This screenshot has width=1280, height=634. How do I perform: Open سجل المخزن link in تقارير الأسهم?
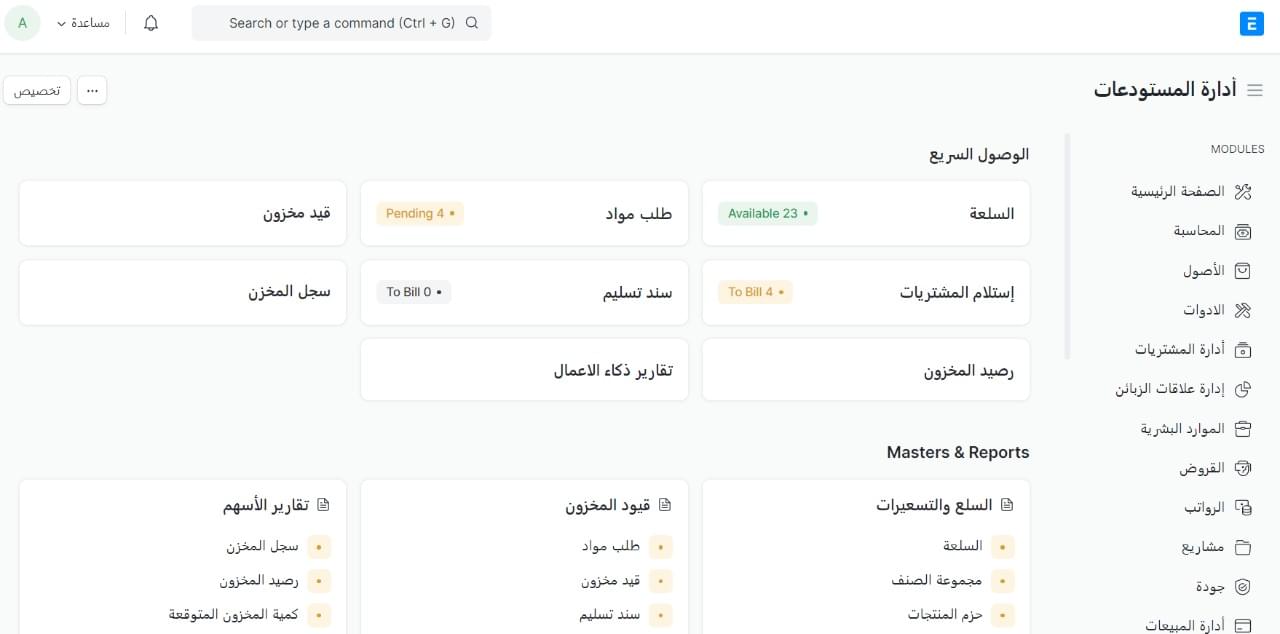click(x=263, y=546)
